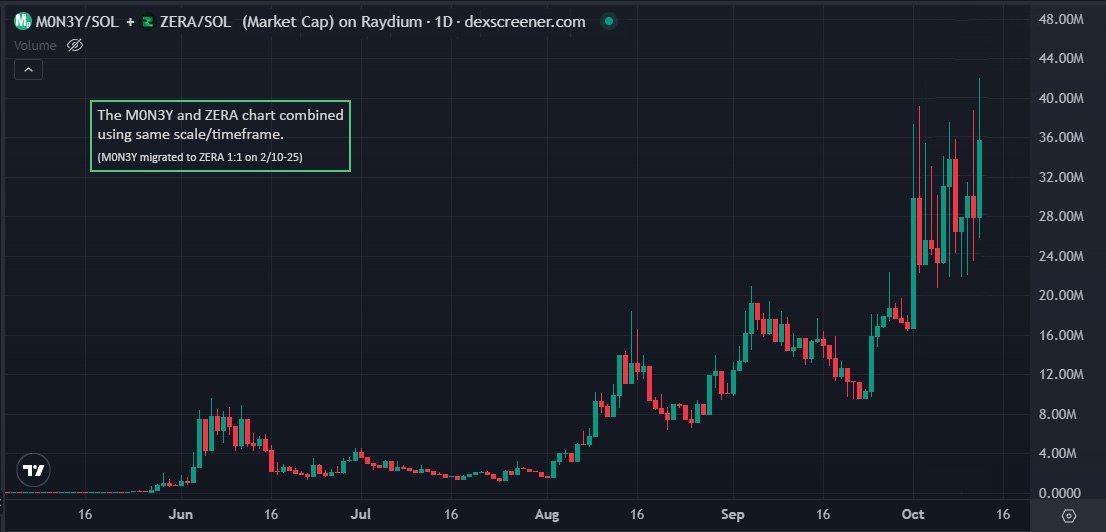Click the 44.00M price axis label

[x=1060, y=59]
